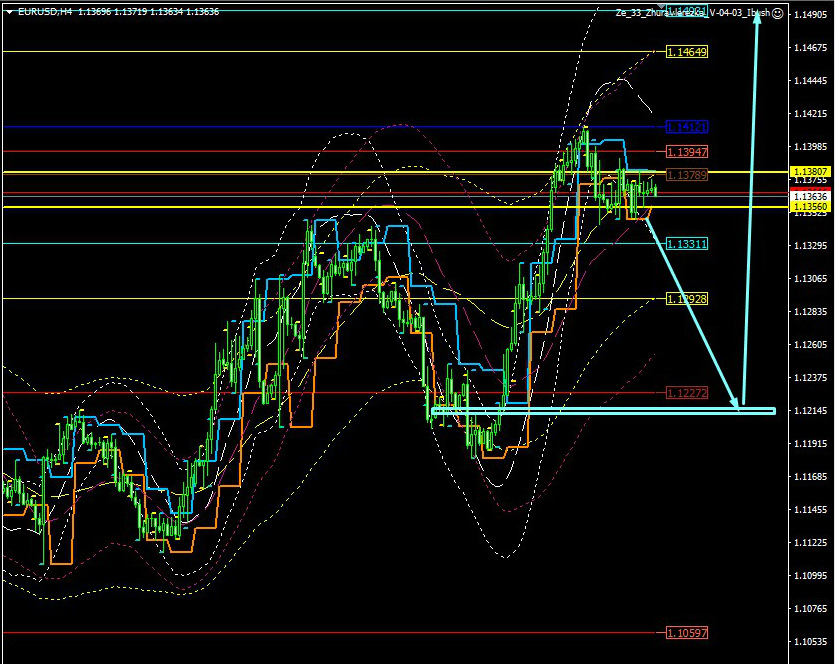Click 1.10765 on the price scale

click(811, 609)
